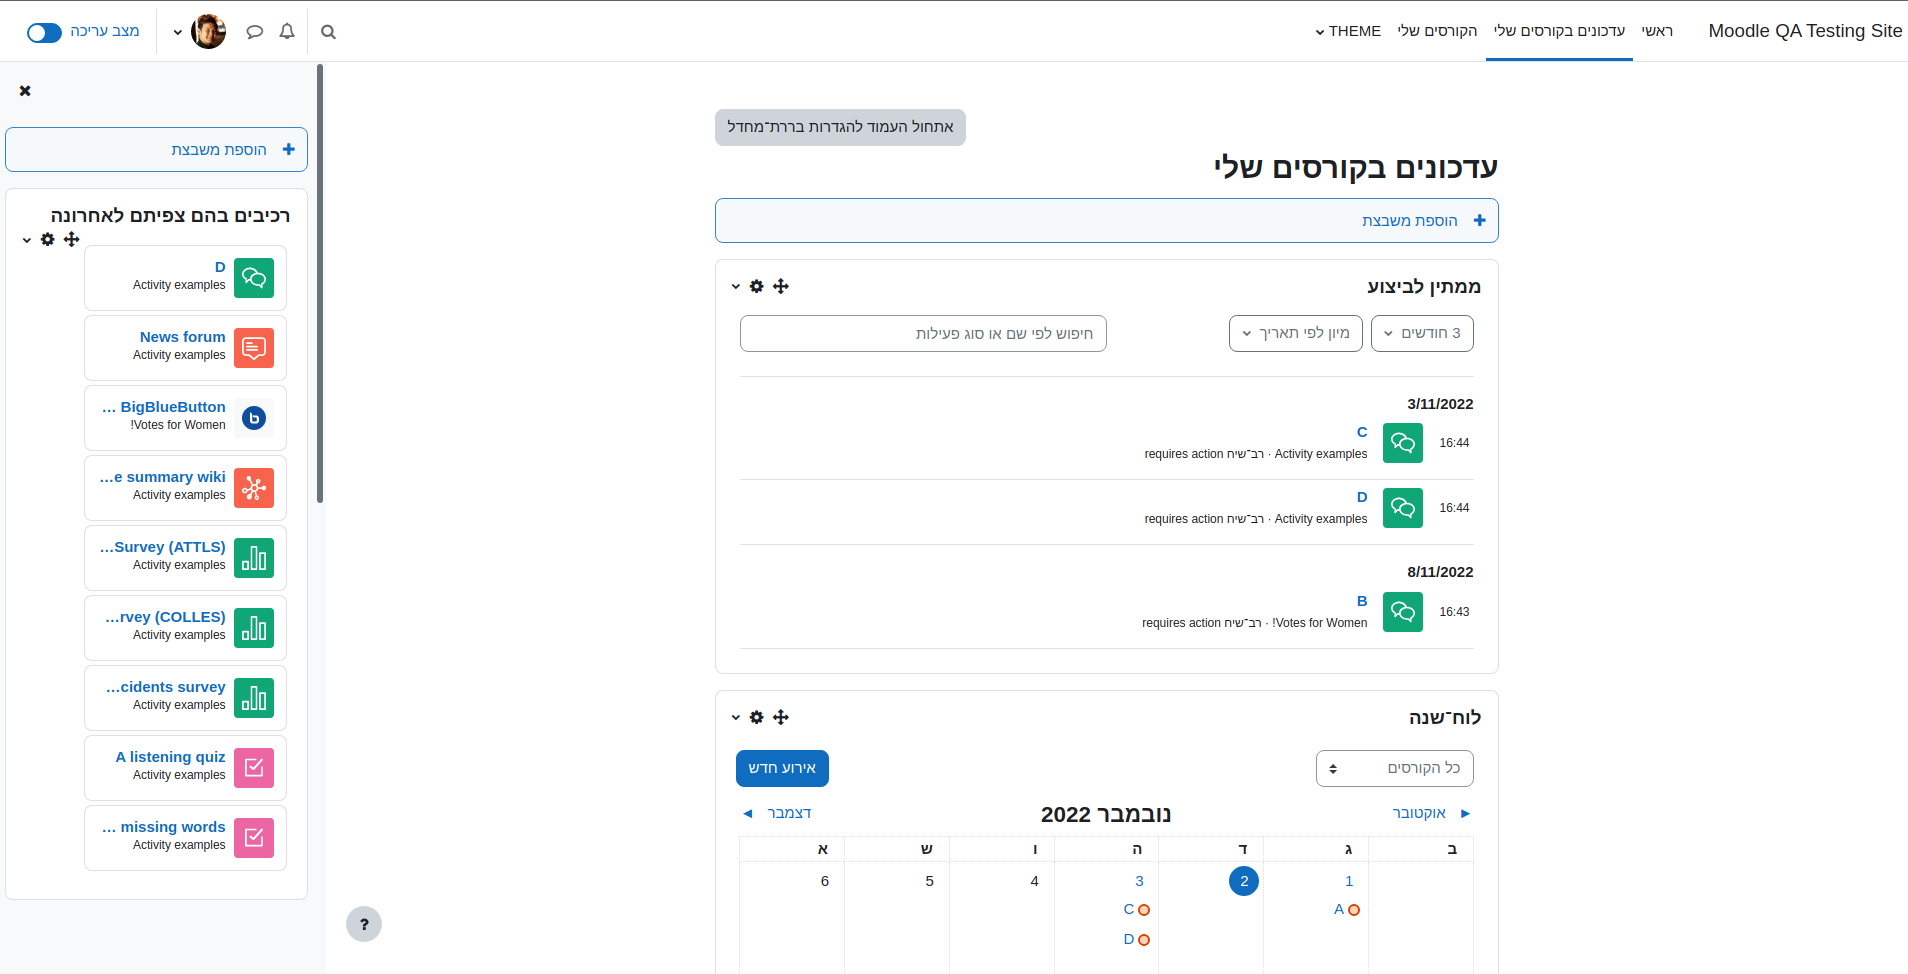Collapse recently accessed items block chevron
The height and width of the screenshot is (974, 1908).
[27, 240]
